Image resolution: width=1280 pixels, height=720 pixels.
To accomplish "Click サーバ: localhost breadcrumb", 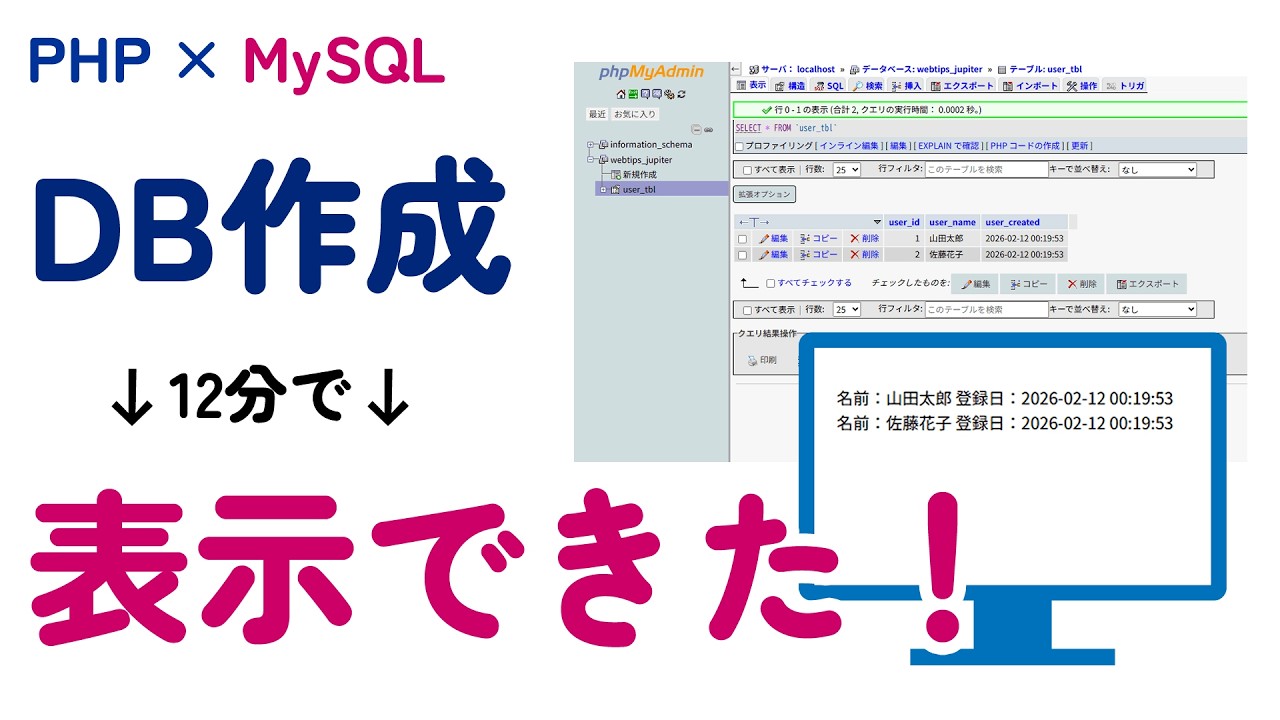I will [x=797, y=69].
